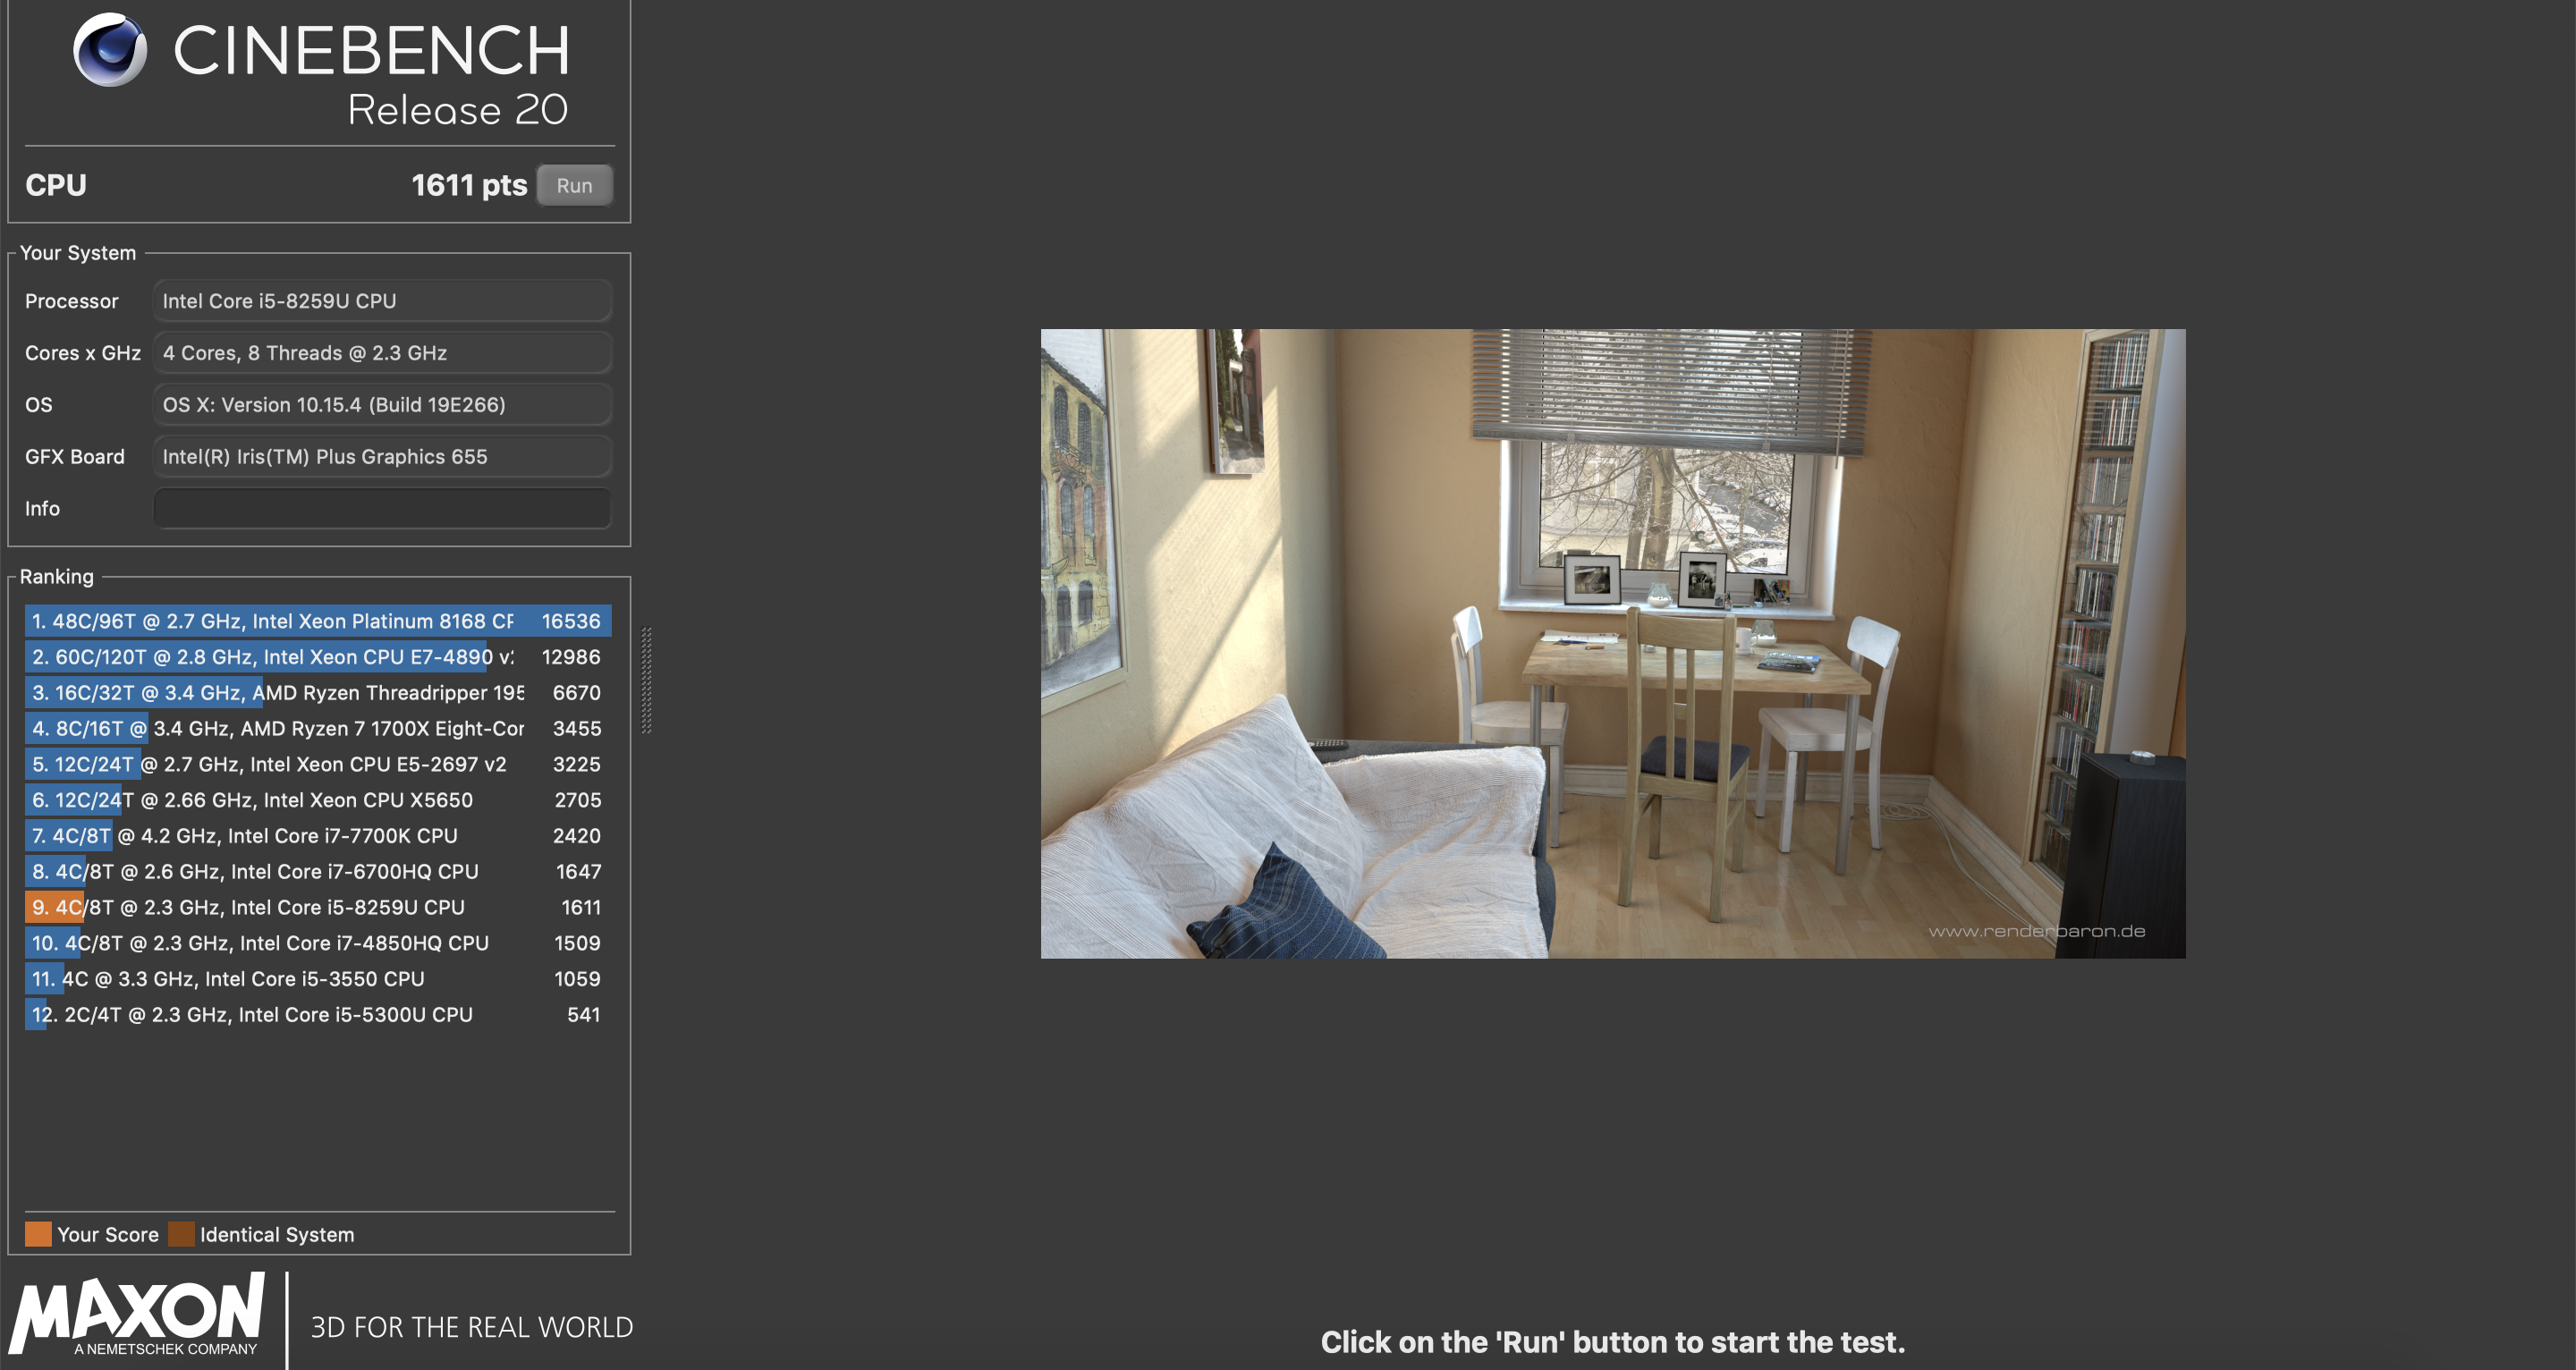This screenshot has width=2576, height=1370.
Task: Select your score row i5-8259U
Action: click(x=318, y=907)
